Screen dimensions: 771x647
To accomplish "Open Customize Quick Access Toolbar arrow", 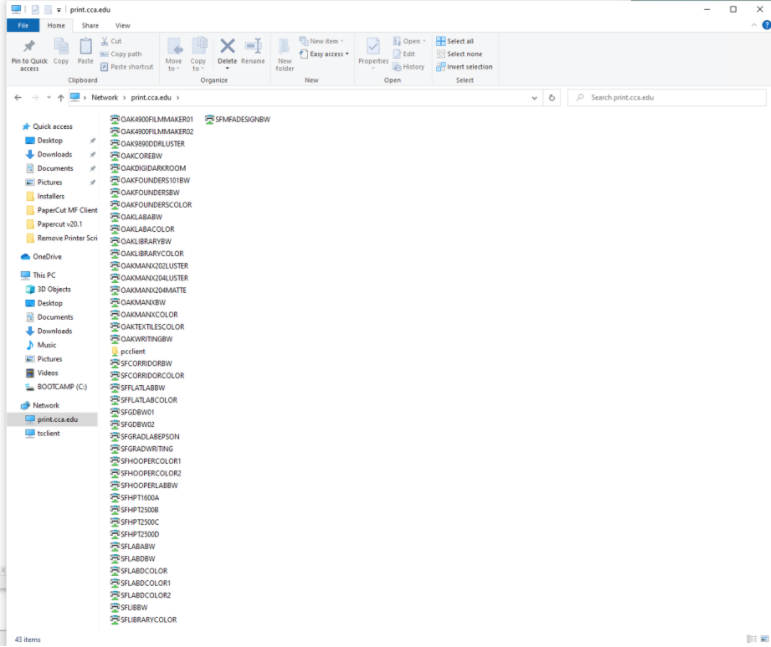I will tap(59, 10).
